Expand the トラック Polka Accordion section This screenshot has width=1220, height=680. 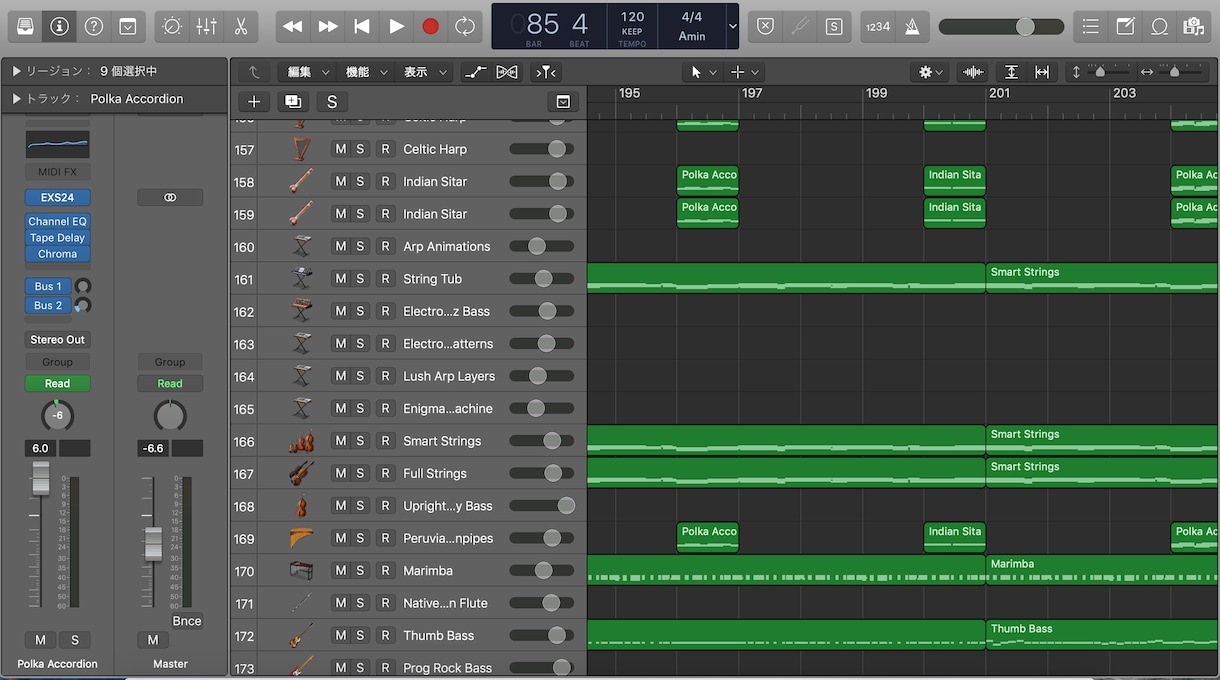[16, 99]
